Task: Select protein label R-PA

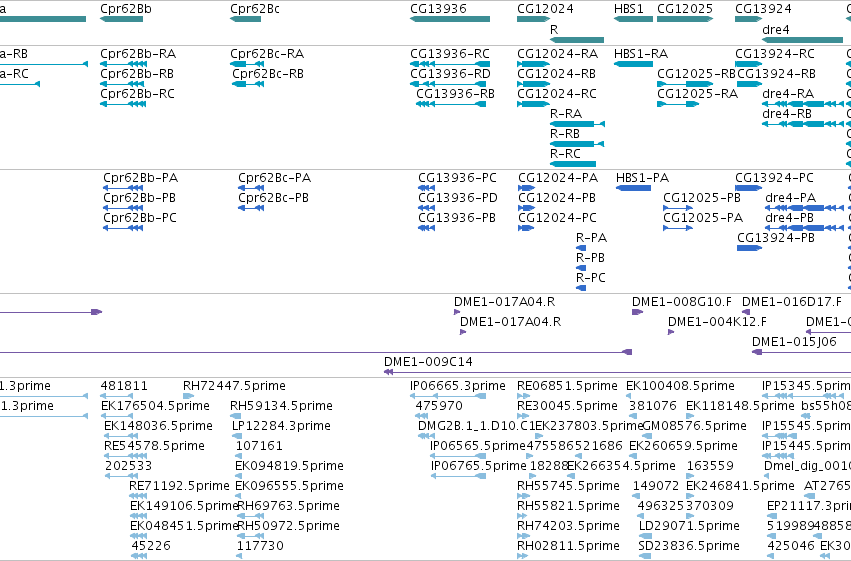Action: (x=591, y=238)
